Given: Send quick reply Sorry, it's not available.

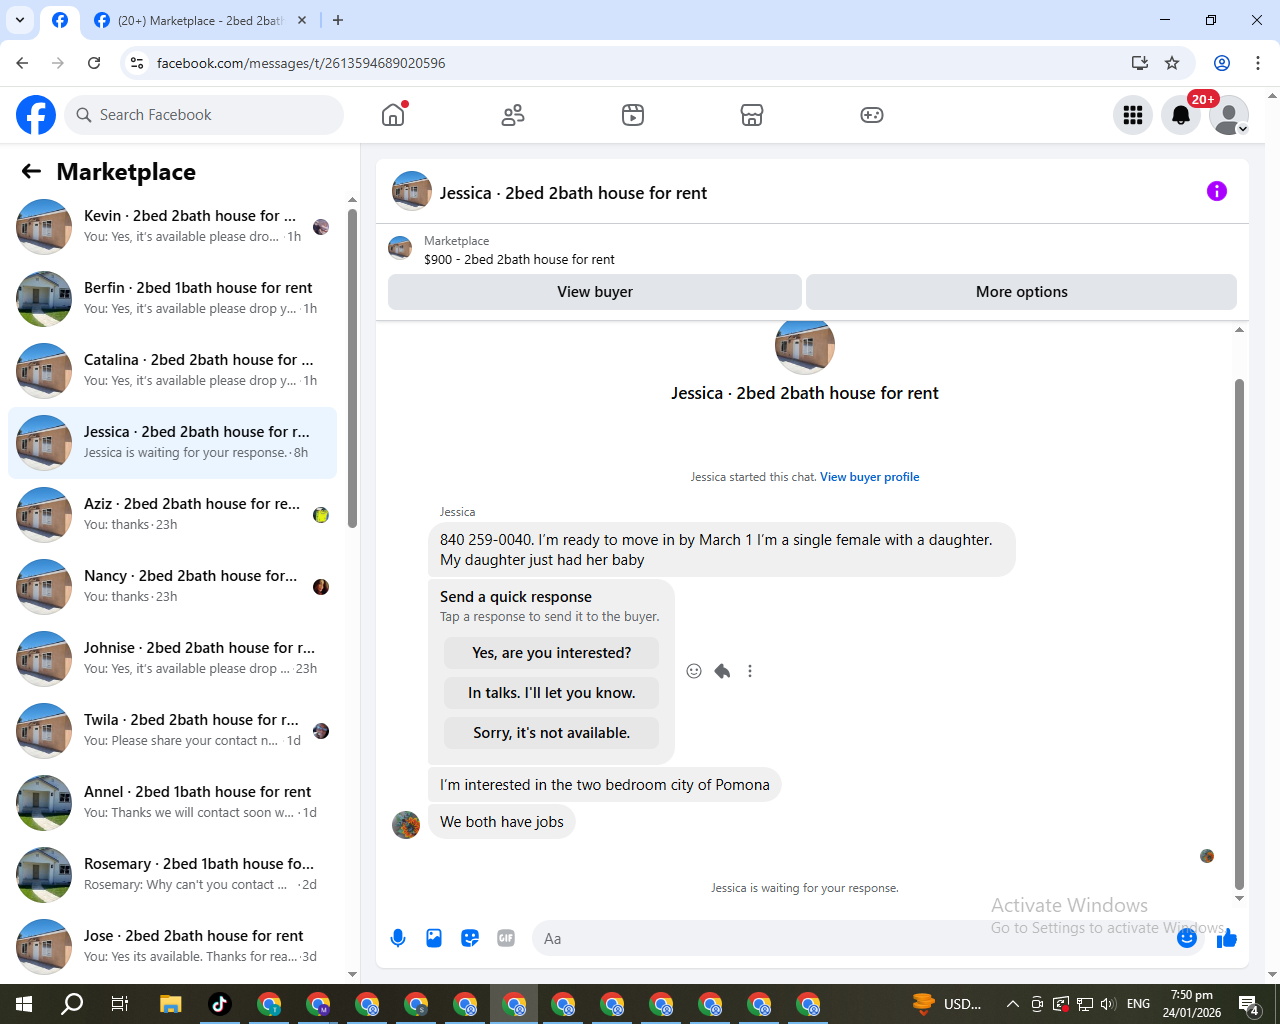Looking at the screenshot, I should coord(551,733).
